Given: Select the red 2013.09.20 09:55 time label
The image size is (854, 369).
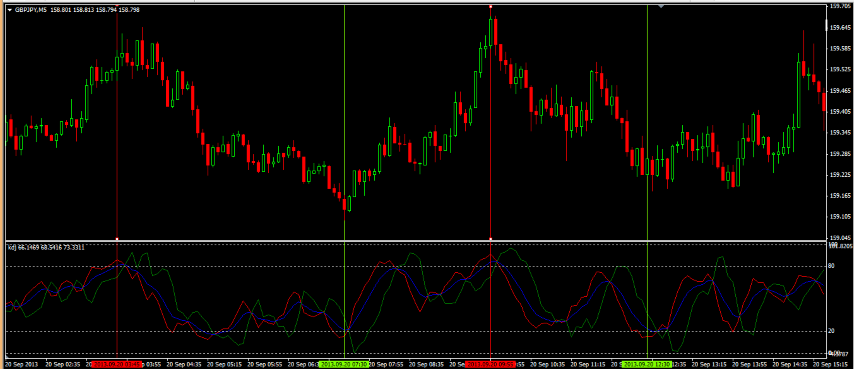Looking at the screenshot, I should (x=490, y=364).
